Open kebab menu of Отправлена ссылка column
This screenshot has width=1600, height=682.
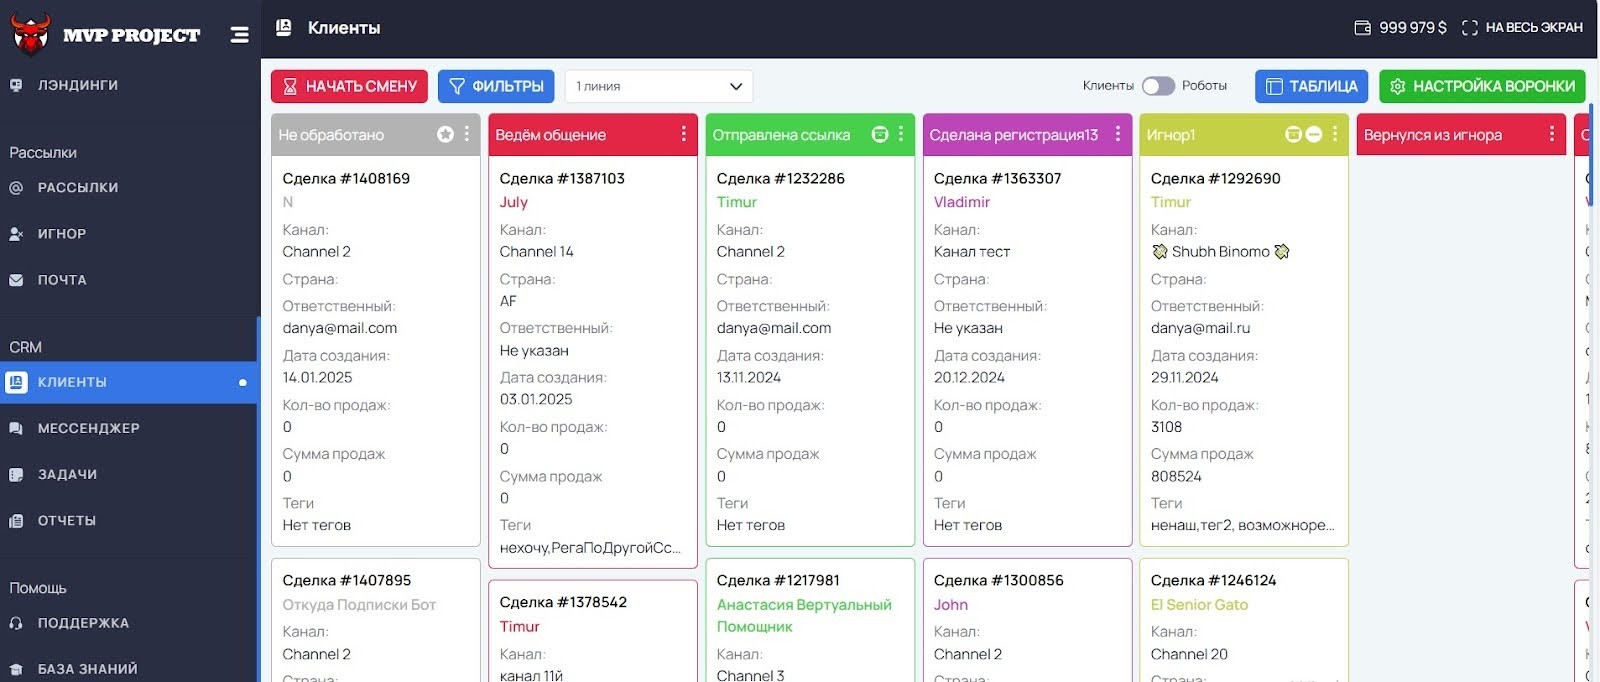901,134
